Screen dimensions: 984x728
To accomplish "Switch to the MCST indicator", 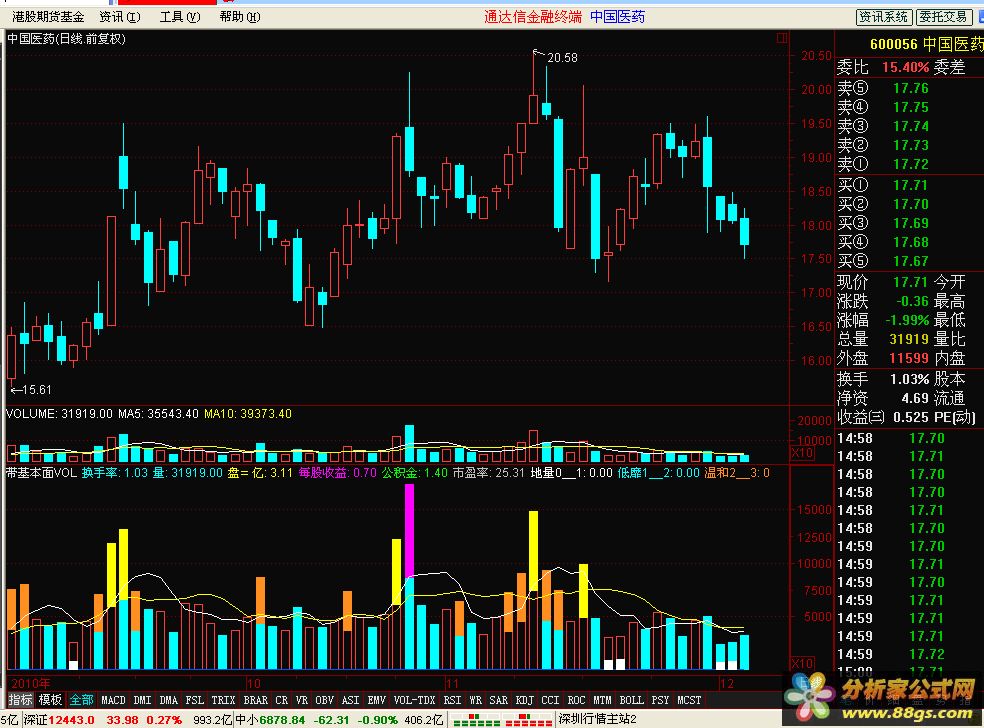I will coord(689,700).
